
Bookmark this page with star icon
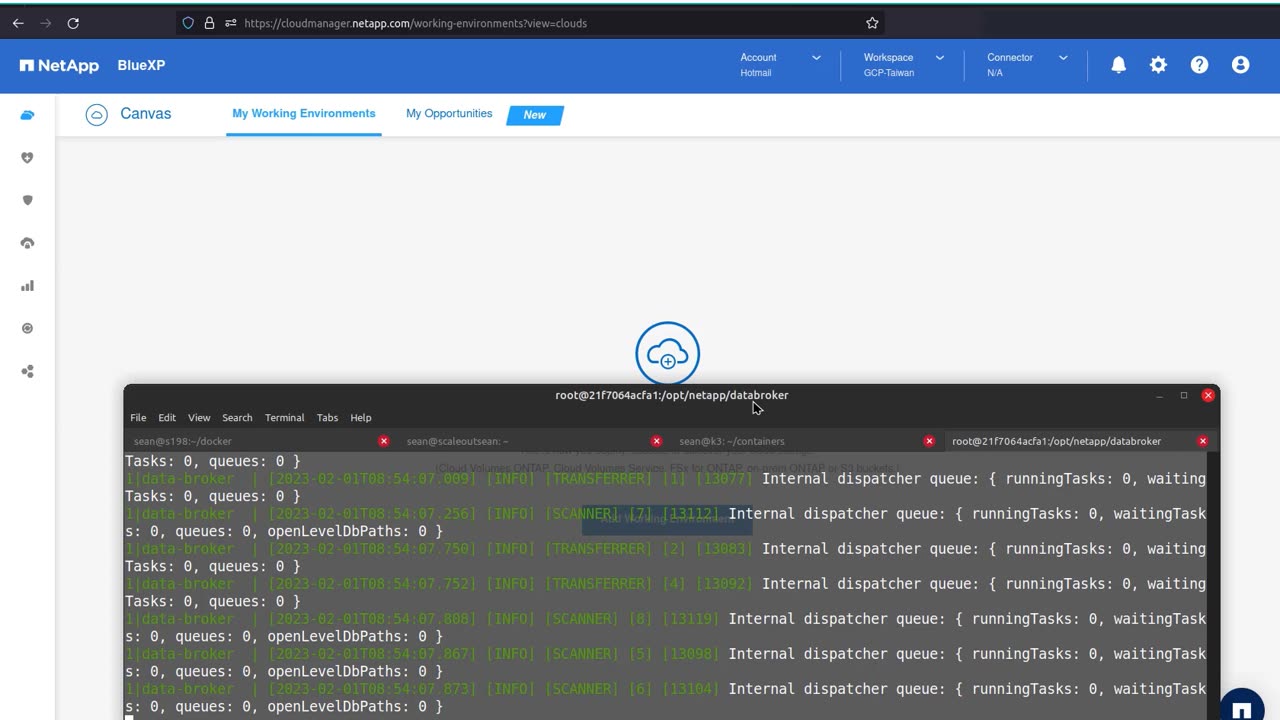(x=872, y=23)
